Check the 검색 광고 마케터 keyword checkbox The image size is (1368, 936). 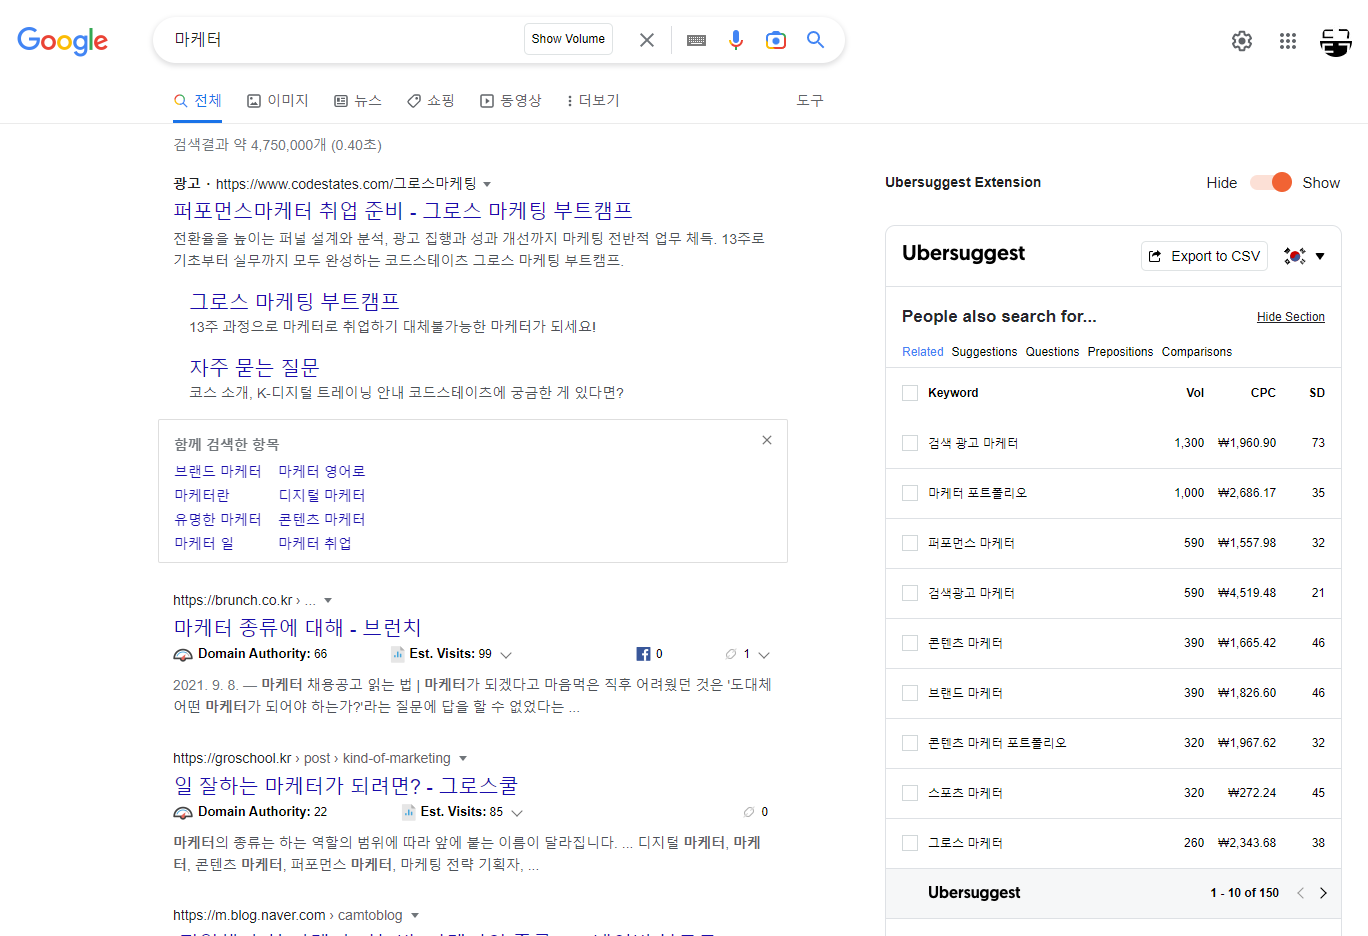tap(910, 443)
